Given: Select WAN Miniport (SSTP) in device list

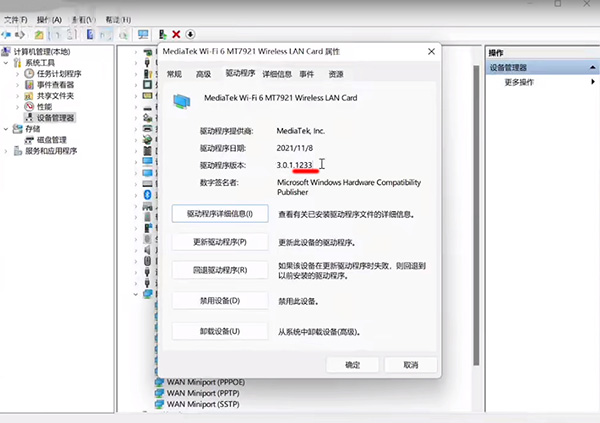Looking at the screenshot, I should (x=205, y=406).
